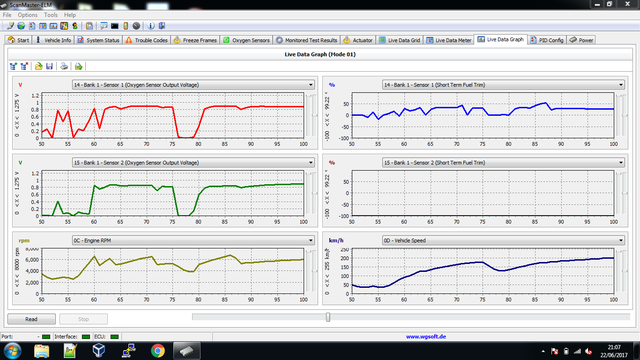Viewport: 640px width, 360px height.
Task: Click the exit door toolbar icon
Action: 162,26
